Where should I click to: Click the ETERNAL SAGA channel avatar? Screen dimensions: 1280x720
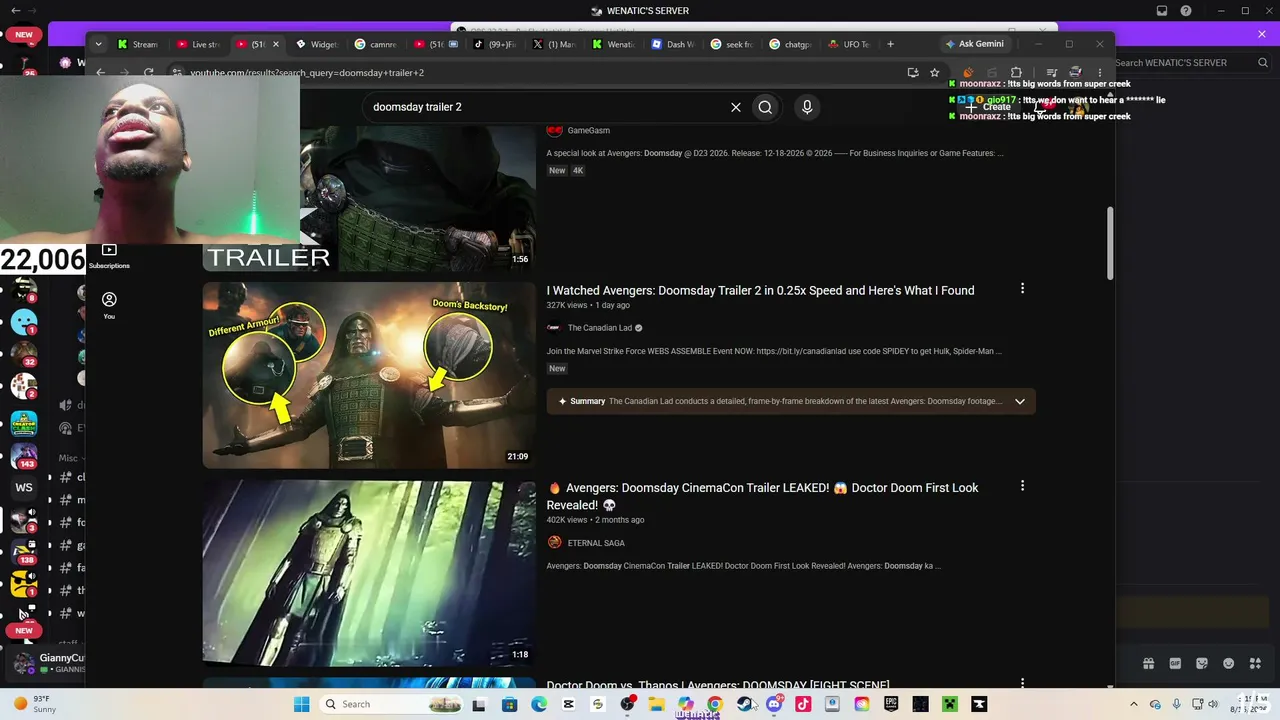pos(555,543)
